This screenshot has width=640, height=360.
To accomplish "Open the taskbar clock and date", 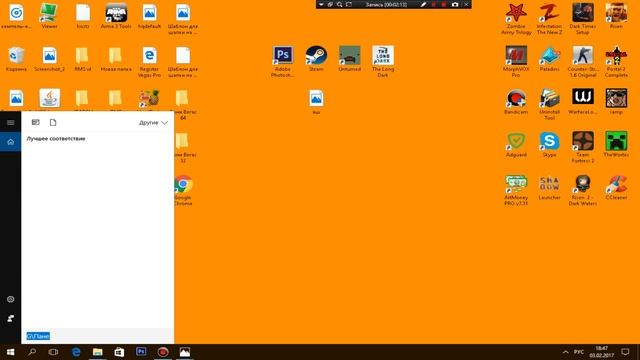I will tap(602, 352).
